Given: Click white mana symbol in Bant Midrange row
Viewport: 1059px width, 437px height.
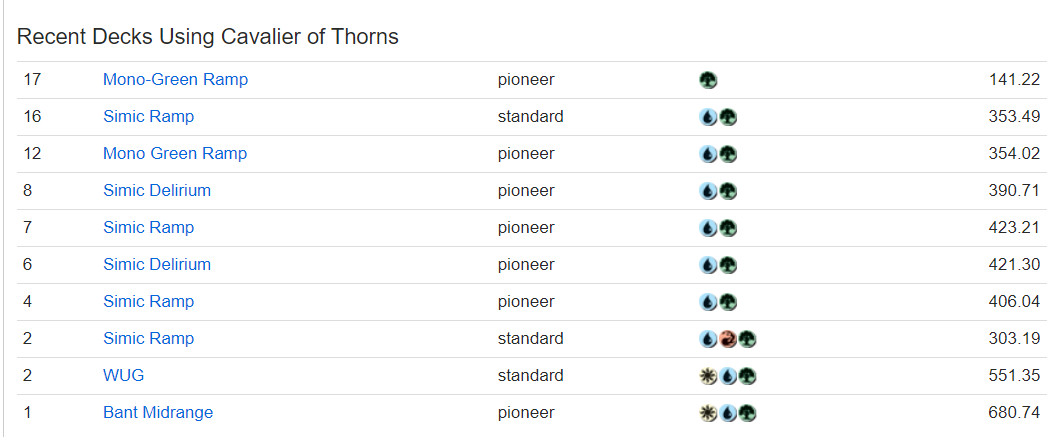Looking at the screenshot, I should click(708, 413).
